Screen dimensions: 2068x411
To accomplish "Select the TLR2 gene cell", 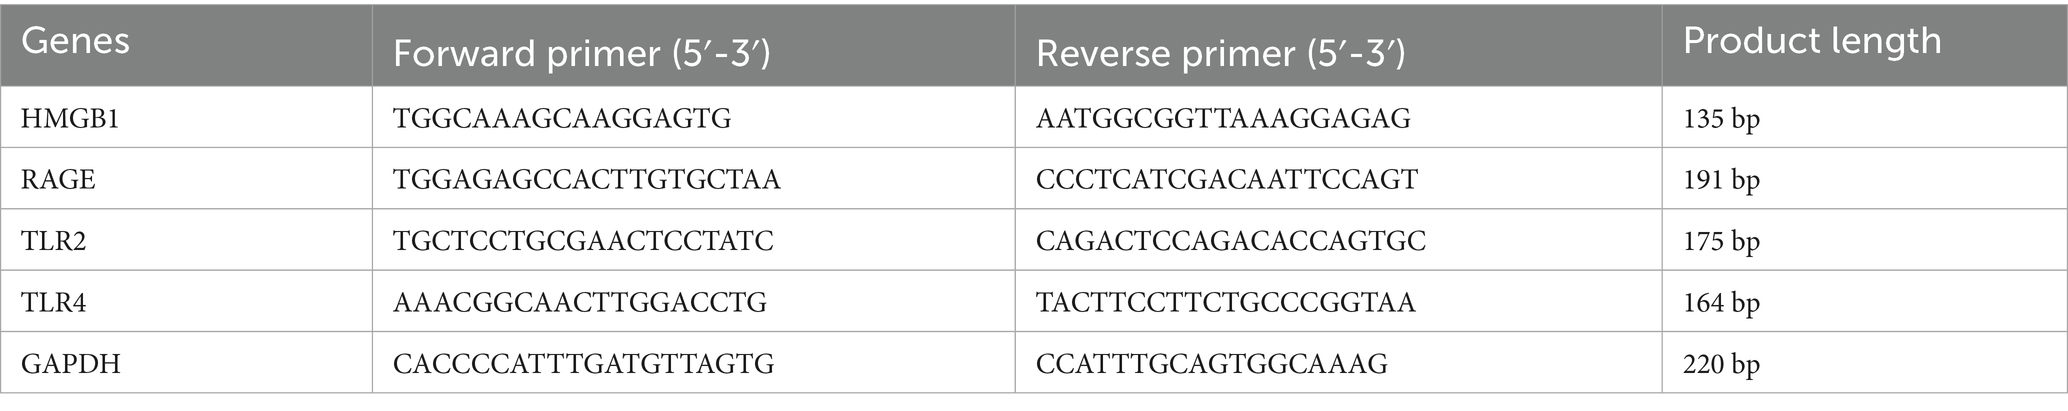I will 54,241.
